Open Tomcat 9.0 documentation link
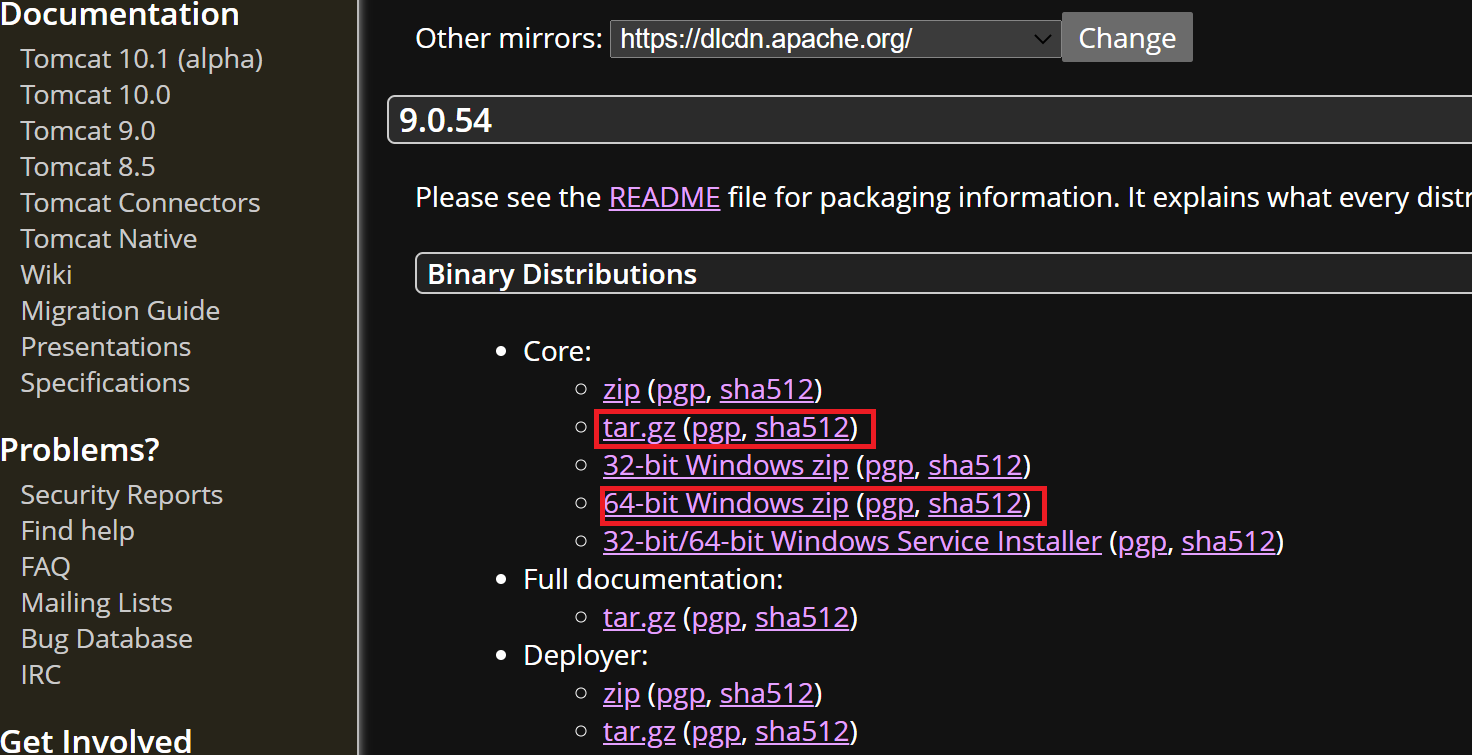This screenshot has height=755, width=1472. point(87,131)
